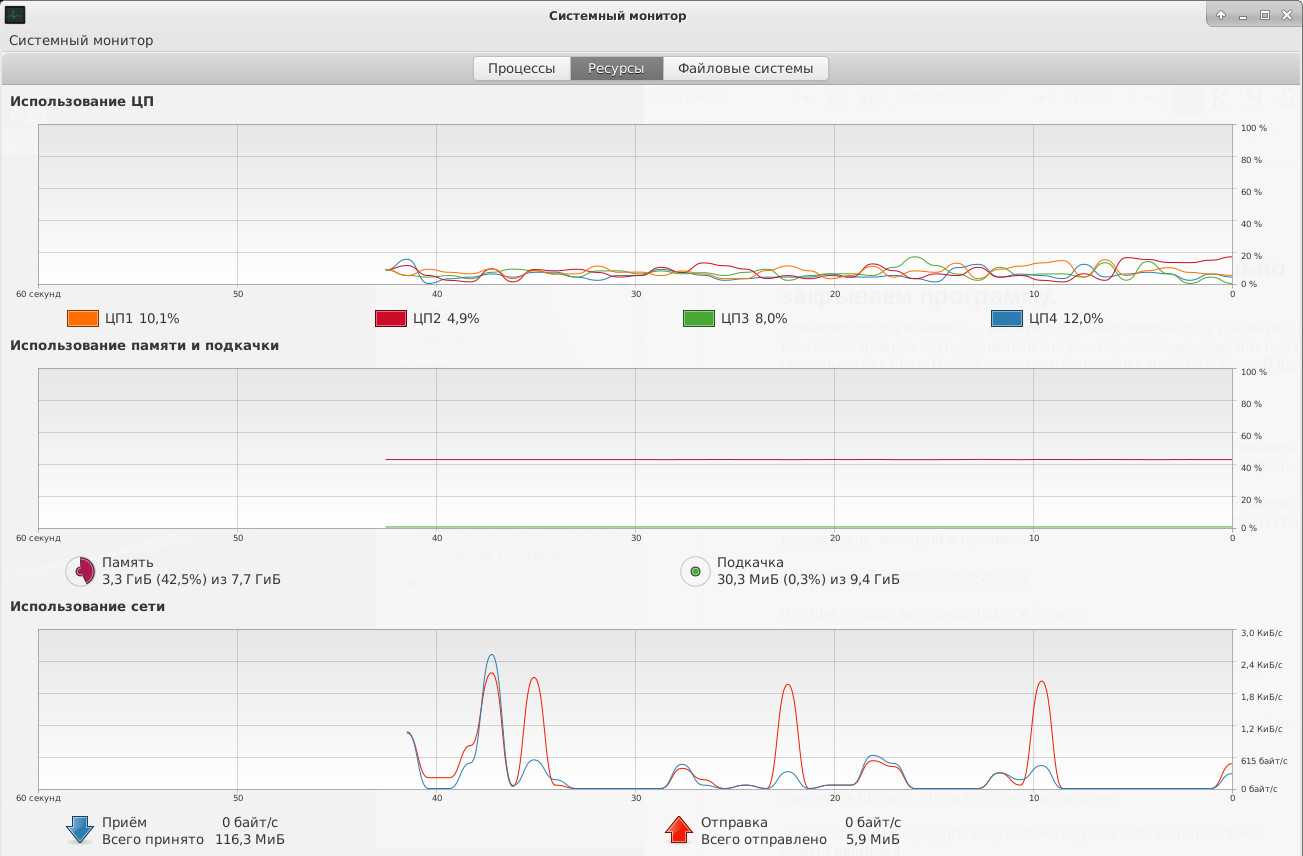Screen dimensions: 1303x856
Task: Click the red «Отправка» upload arrow icon
Action: 678,830
